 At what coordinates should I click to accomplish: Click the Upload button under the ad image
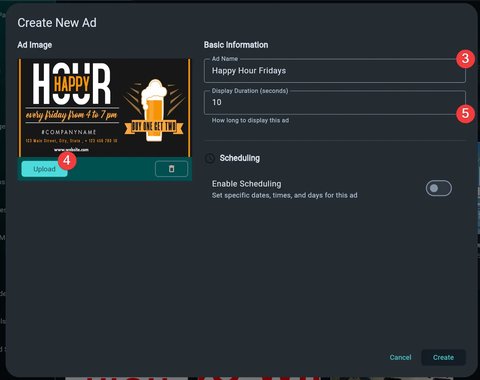click(44, 169)
